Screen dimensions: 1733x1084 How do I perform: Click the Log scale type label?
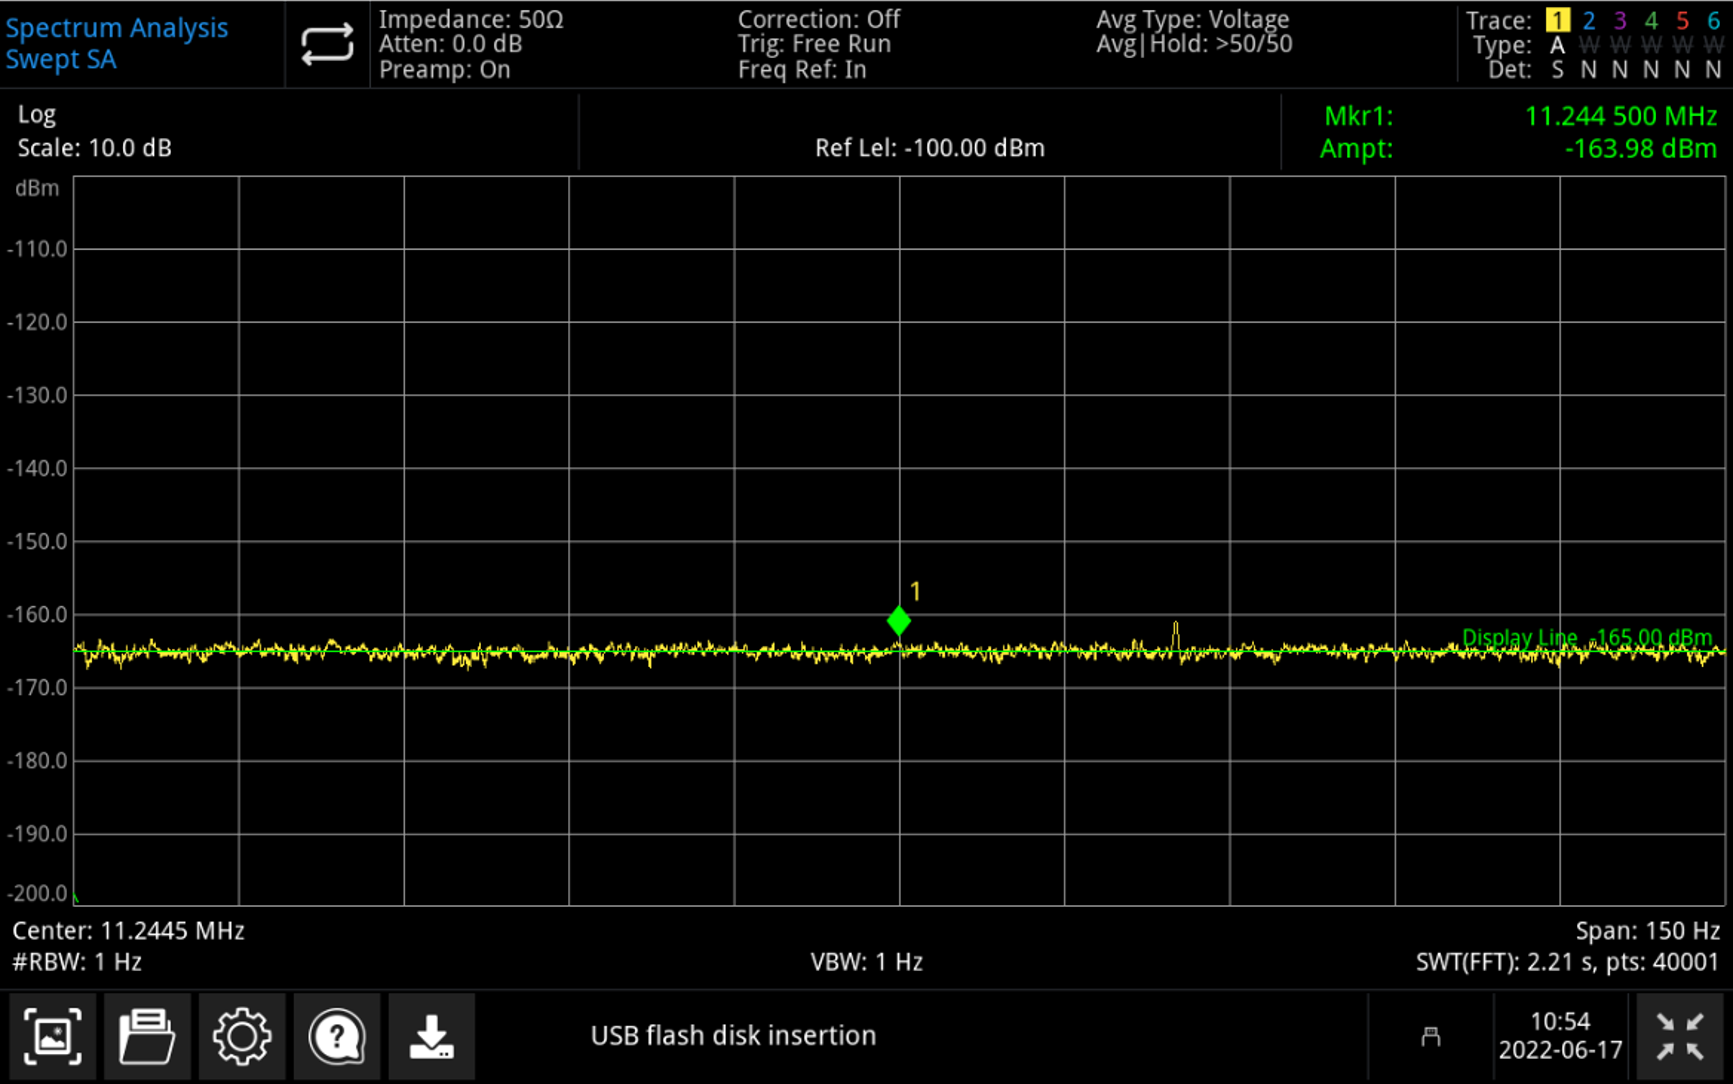37,115
